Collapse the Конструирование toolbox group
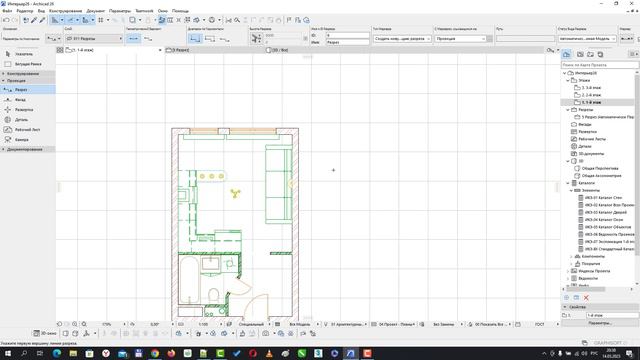The width and height of the screenshot is (640, 360). point(27,74)
